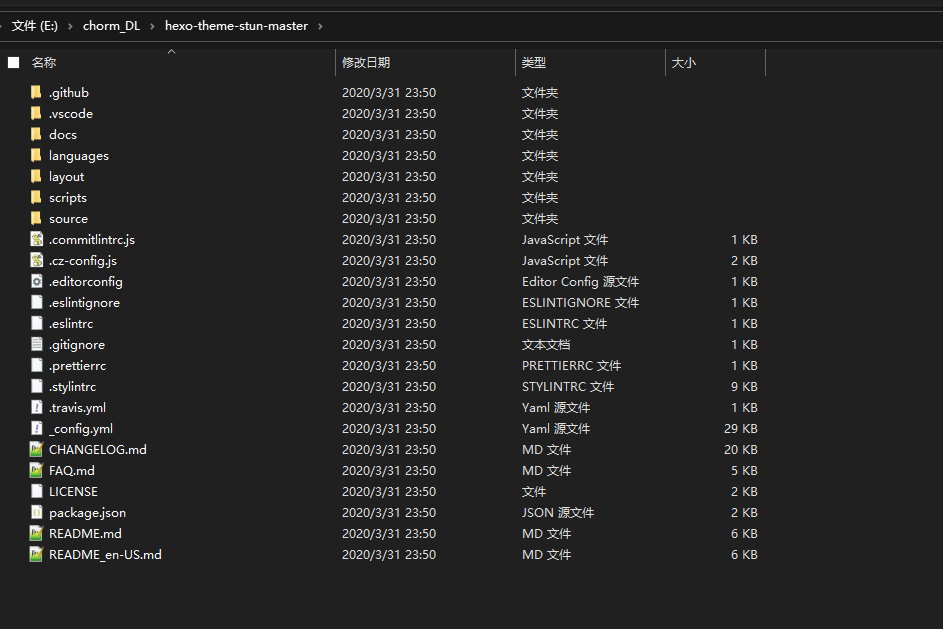Image resolution: width=943 pixels, height=629 pixels.
Task: Click the .travis.yml Yaml file icon
Action: (x=37, y=408)
